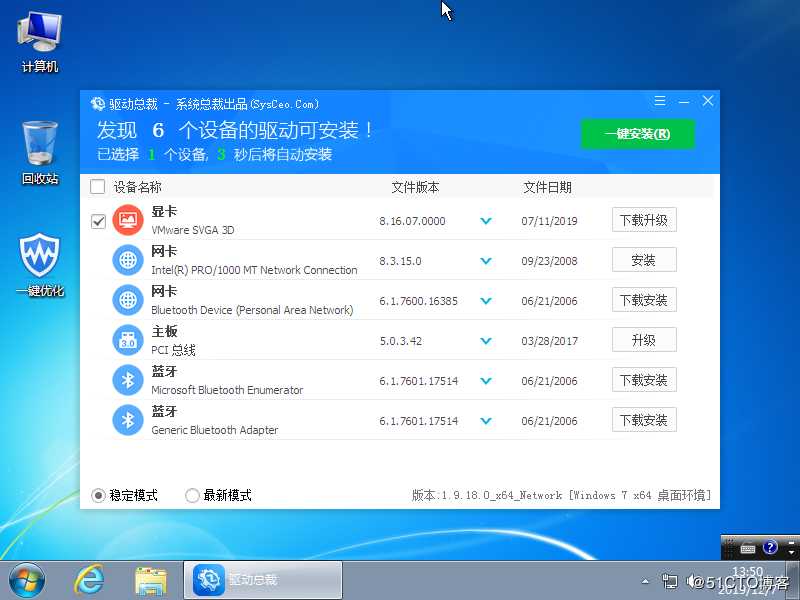Click the Microsoft Bluetooth Enumerator name

coord(227,390)
